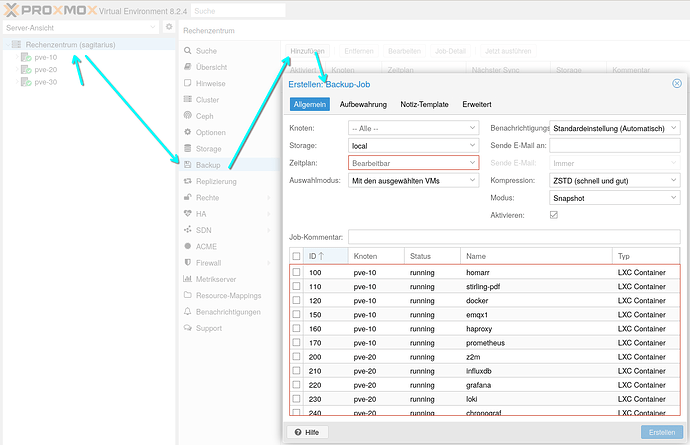The image size is (690, 445).
Task: Check the docker container row
Action: 296,300
